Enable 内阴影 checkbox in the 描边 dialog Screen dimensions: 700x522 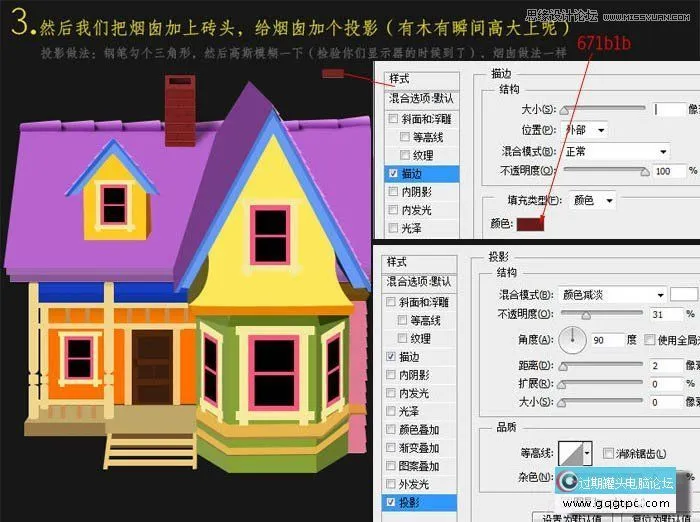[393, 192]
